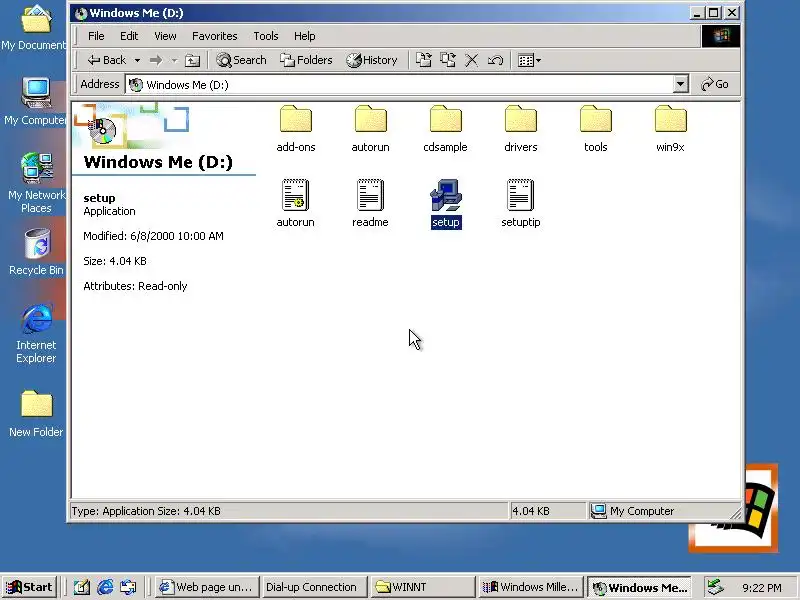Open Recycle Bin desktop icon
Screen dimensions: 800x600
point(36,252)
